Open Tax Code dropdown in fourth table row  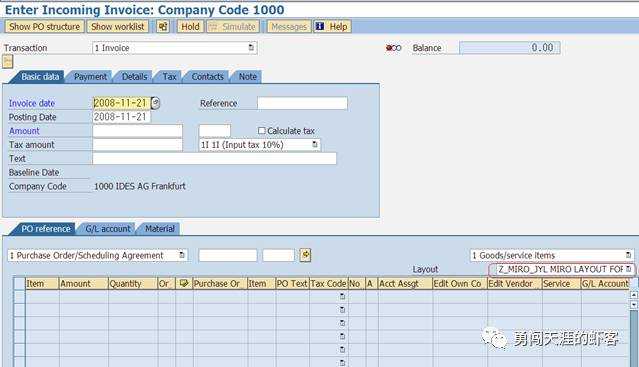pos(342,336)
